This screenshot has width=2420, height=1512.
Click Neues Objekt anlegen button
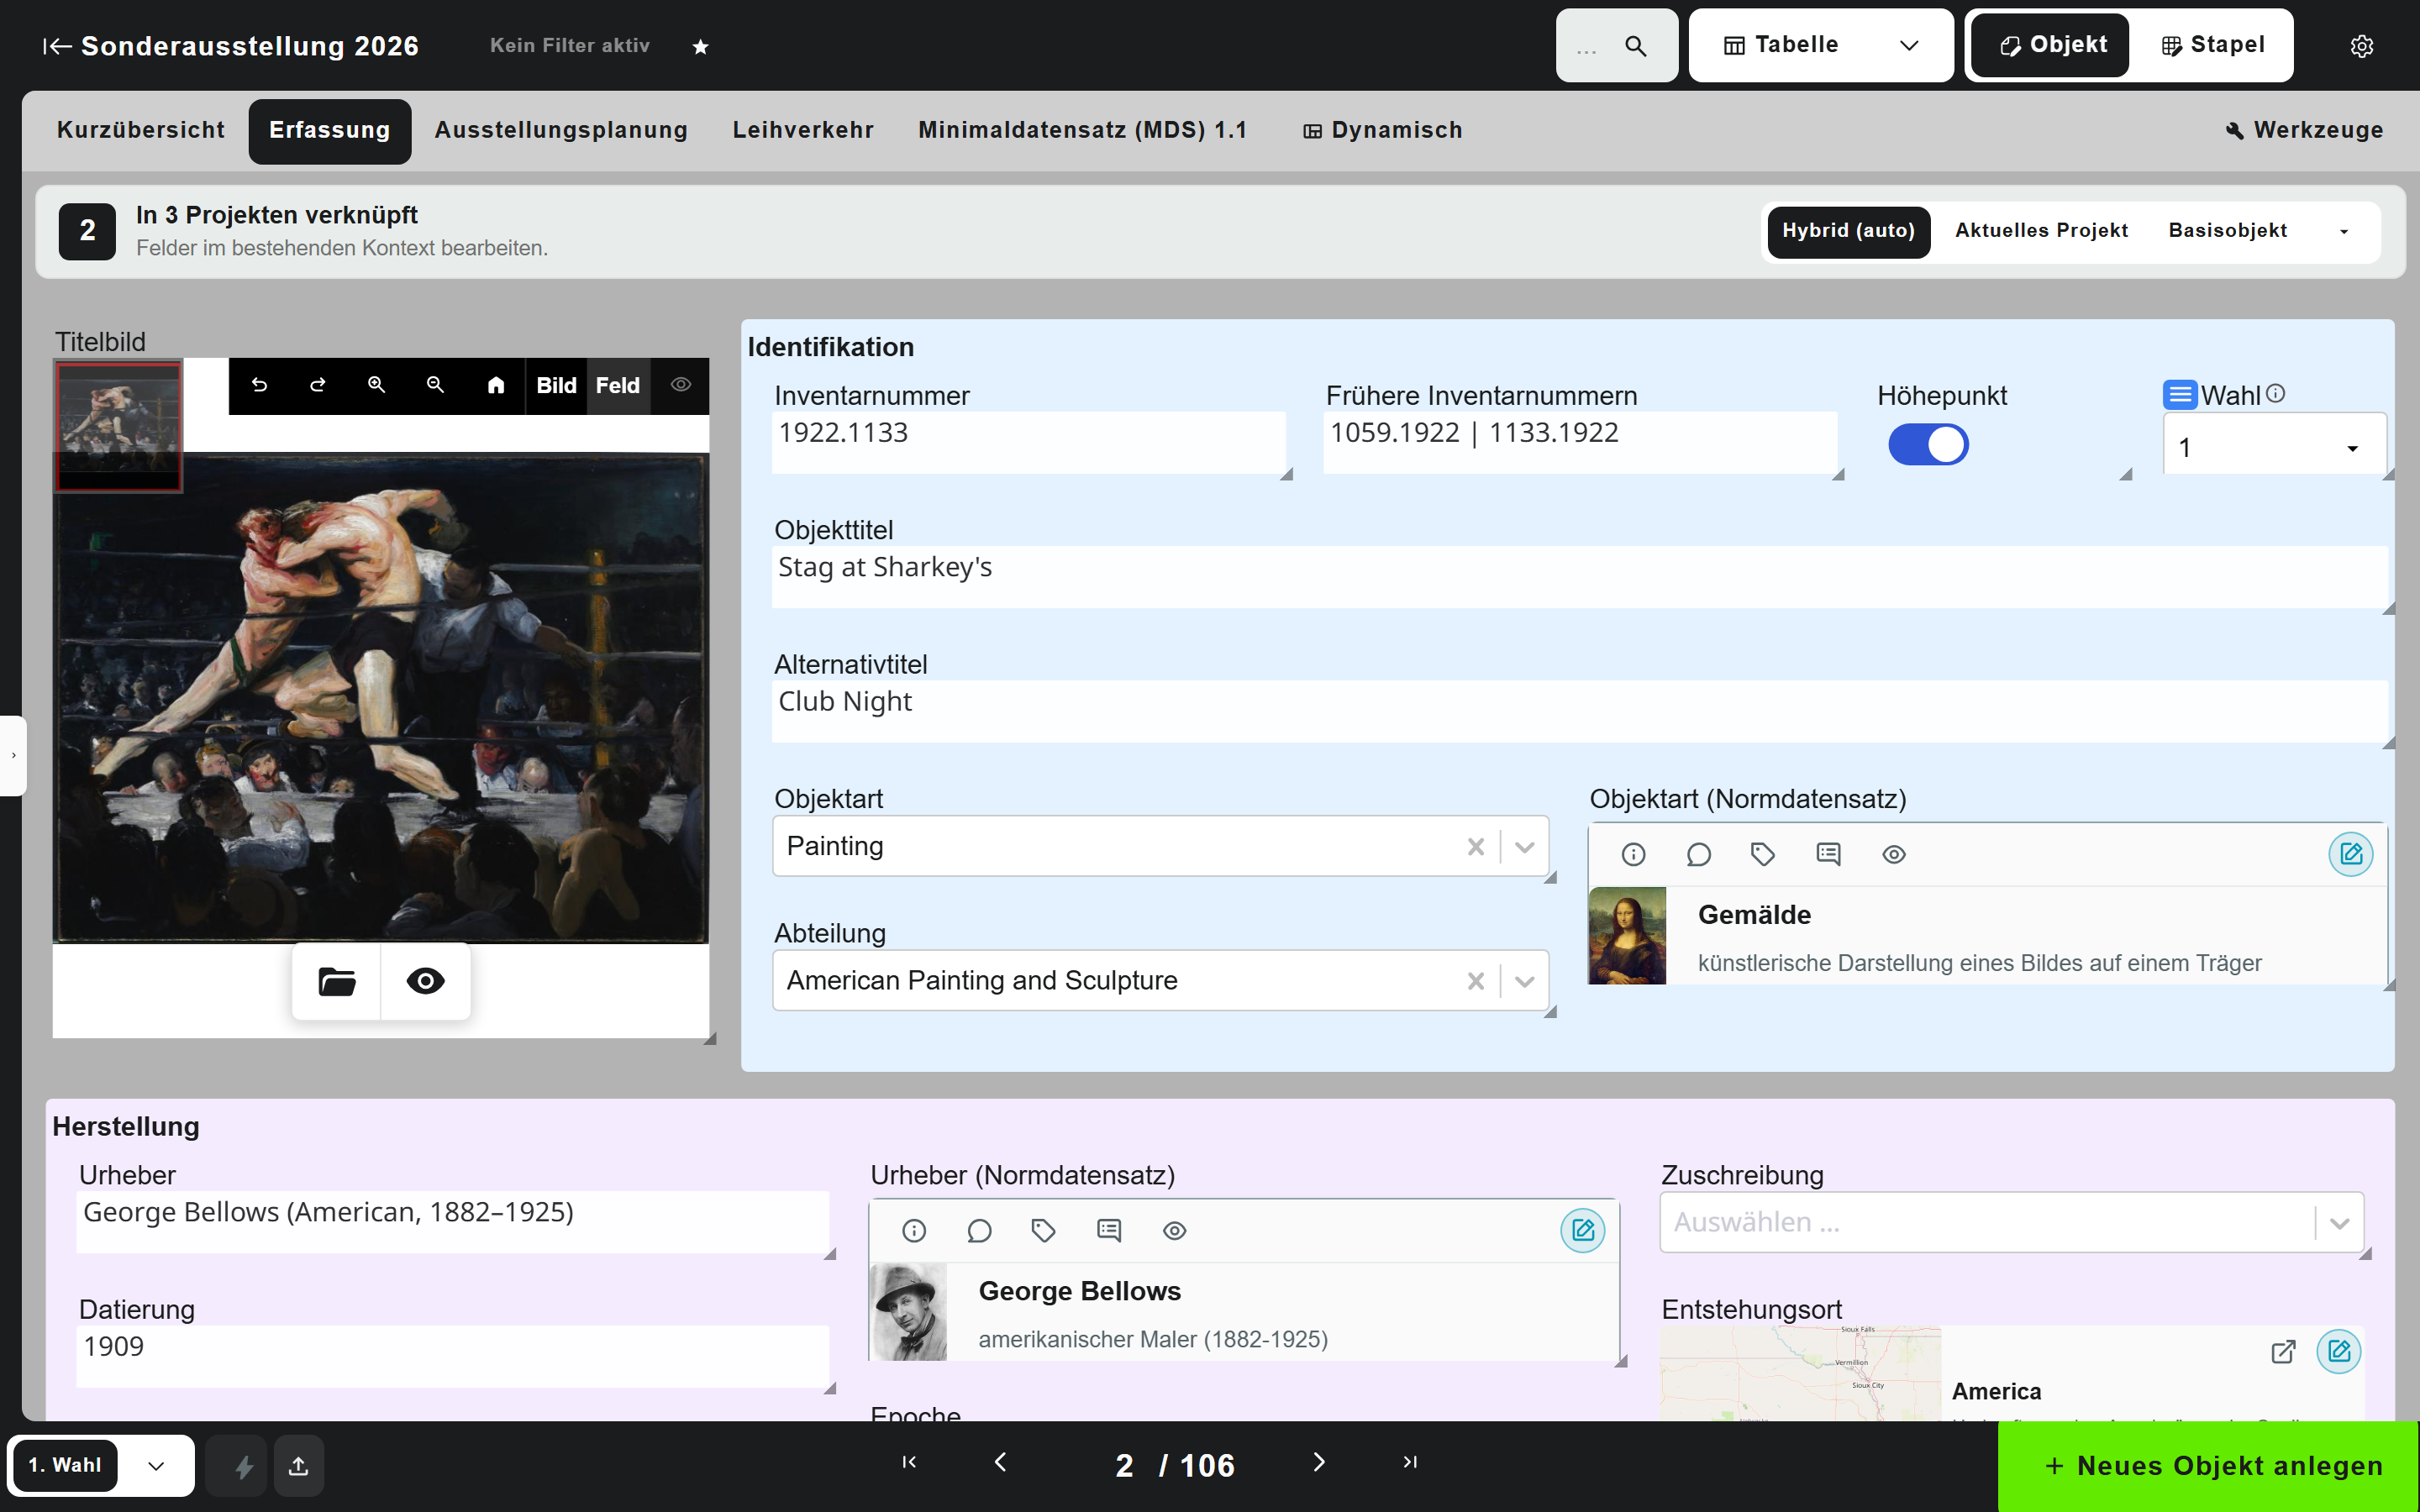[2209, 1466]
